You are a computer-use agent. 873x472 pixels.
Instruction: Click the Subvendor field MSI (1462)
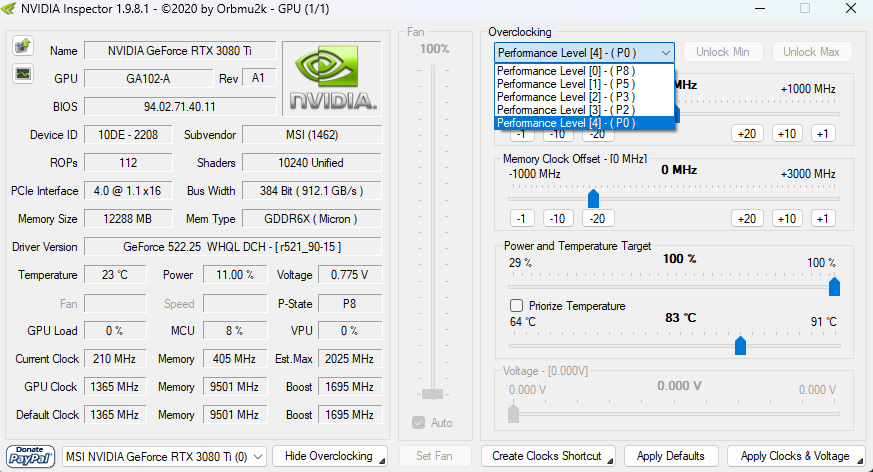(312, 135)
